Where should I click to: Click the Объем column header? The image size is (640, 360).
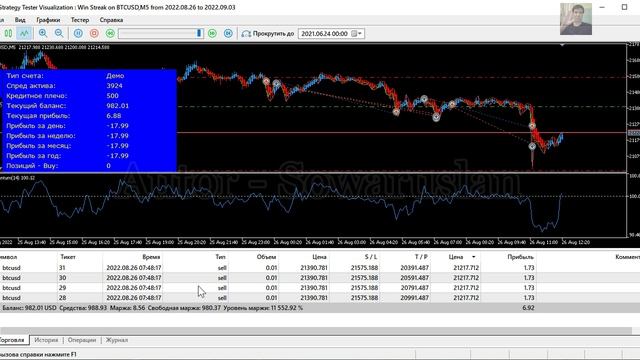pos(267,257)
